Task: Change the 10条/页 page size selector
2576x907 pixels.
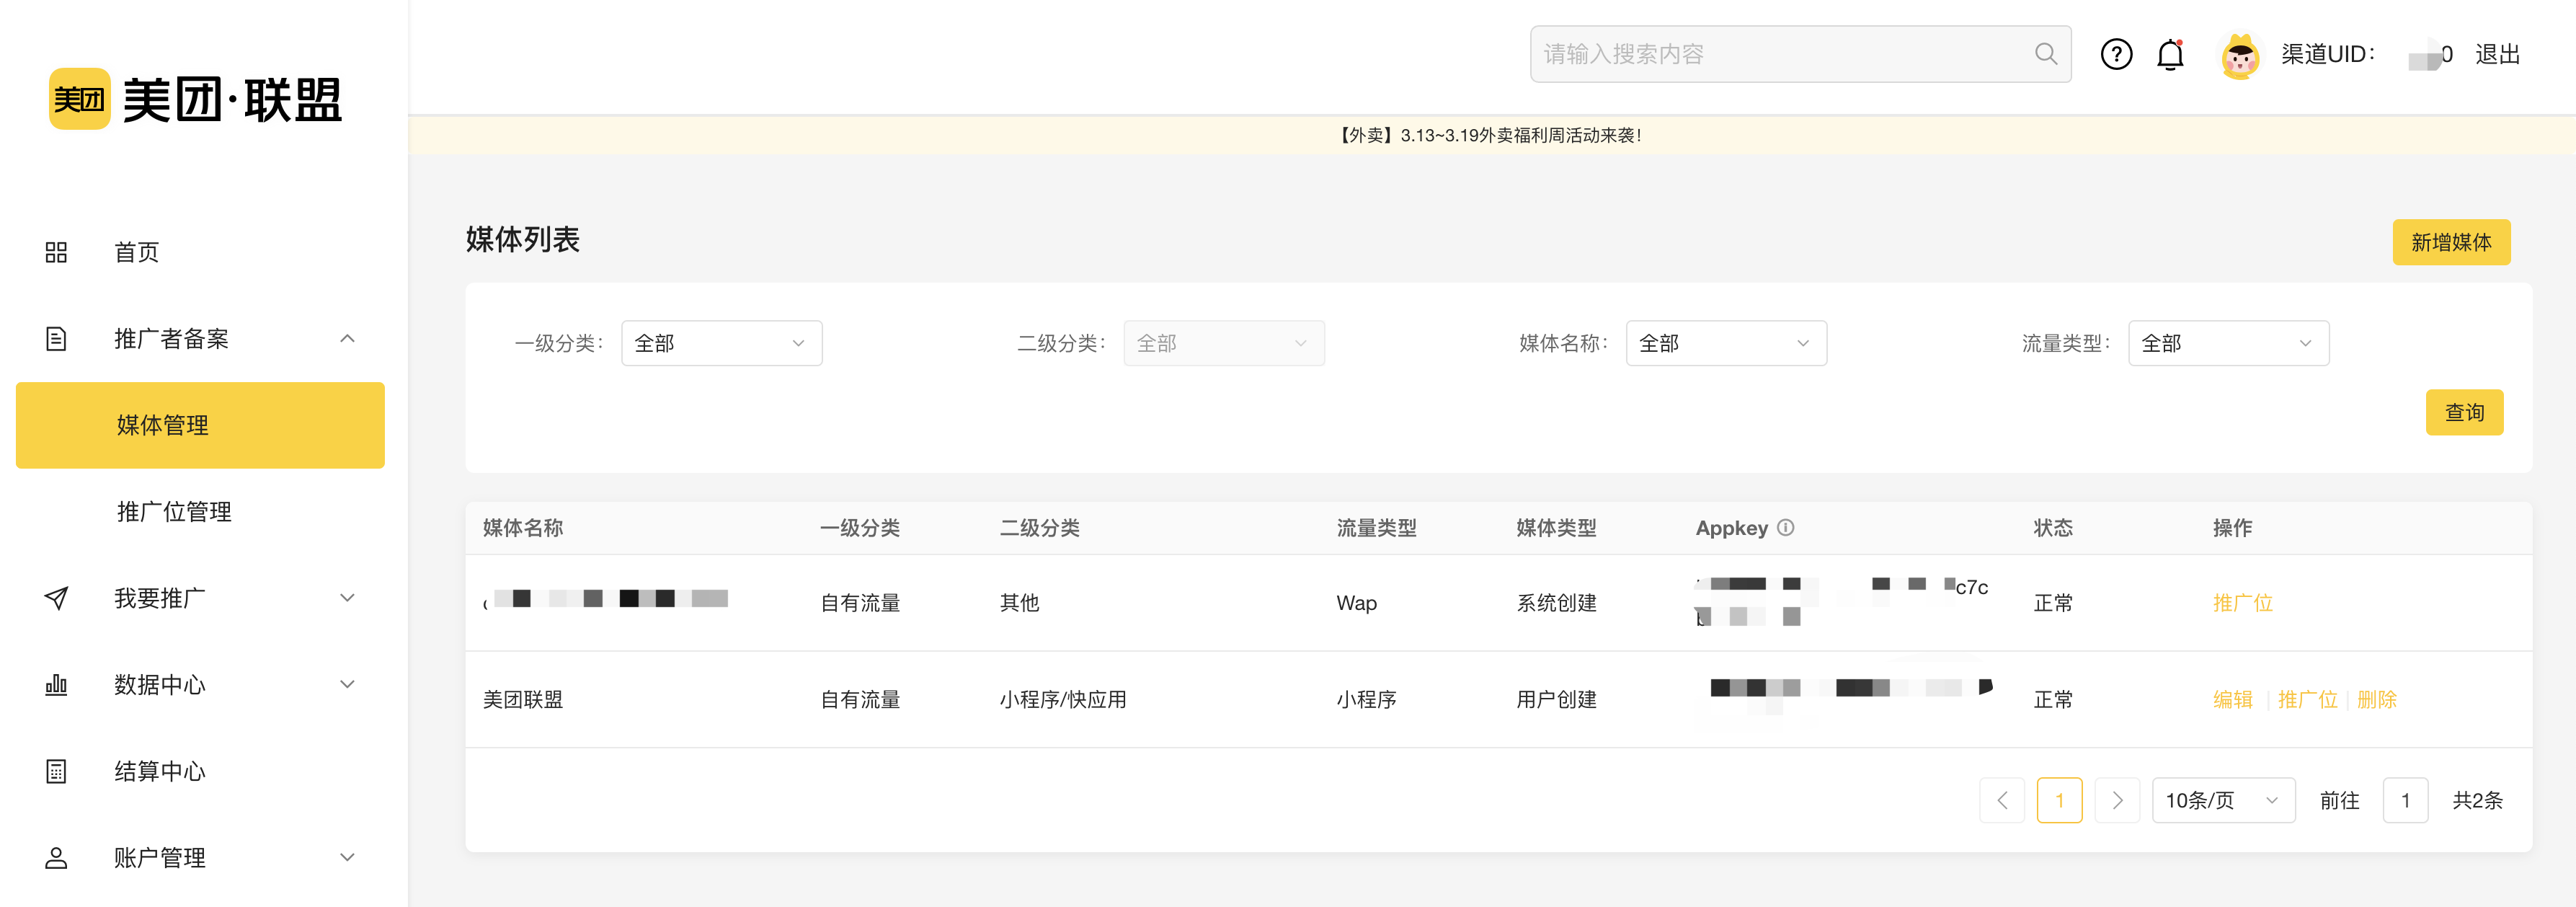Action: click(2222, 800)
